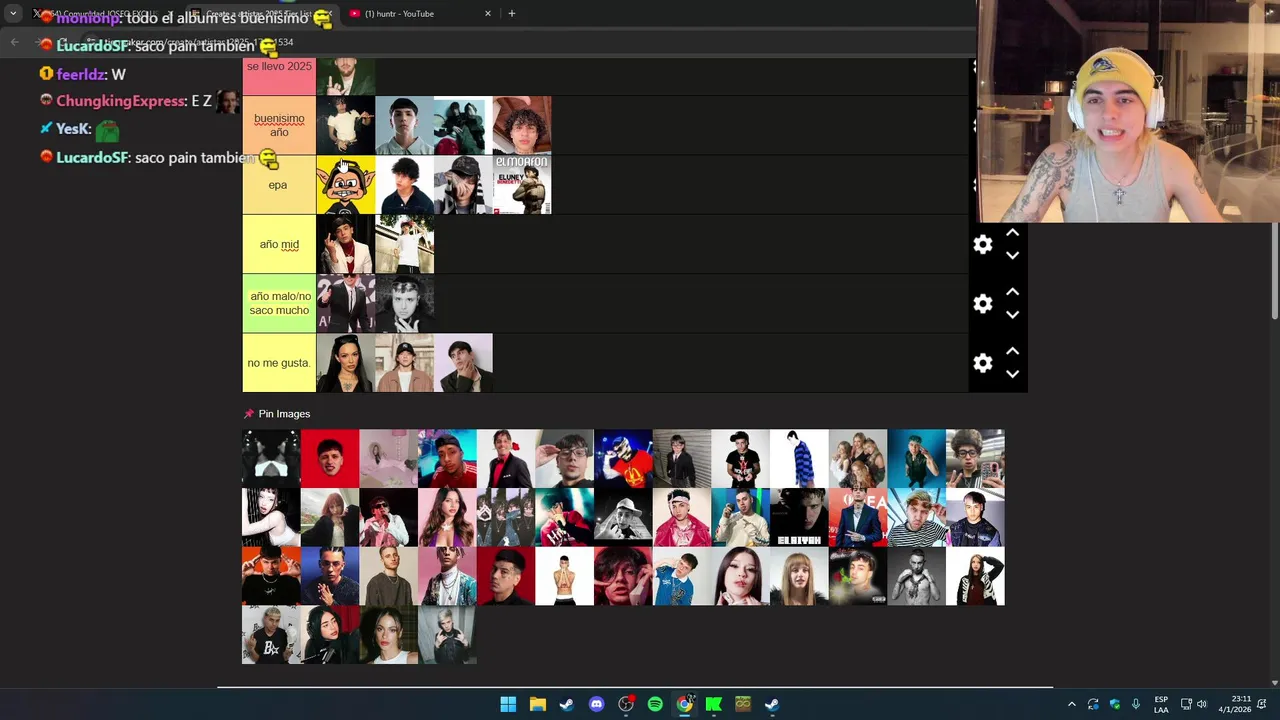Image resolution: width=1280 pixels, height=720 pixels.
Task: Move 'no me gusta' tier row up
Action: click(x=1012, y=351)
